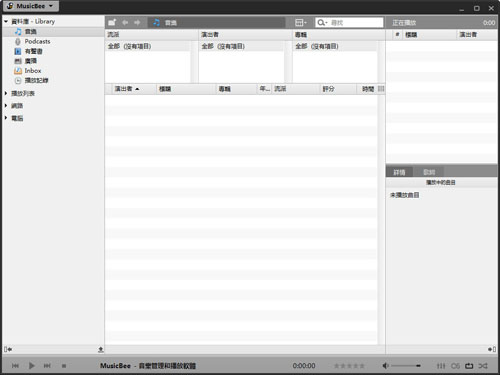The image size is (500, 375).
Task: Expand the last collapsed sidebar node
Action: point(6,118)
